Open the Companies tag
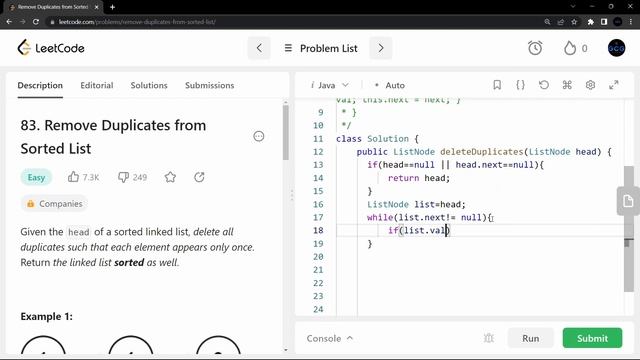Image resolution: width=640 pixels, height=360 pixels. click(x=54, y=204)
